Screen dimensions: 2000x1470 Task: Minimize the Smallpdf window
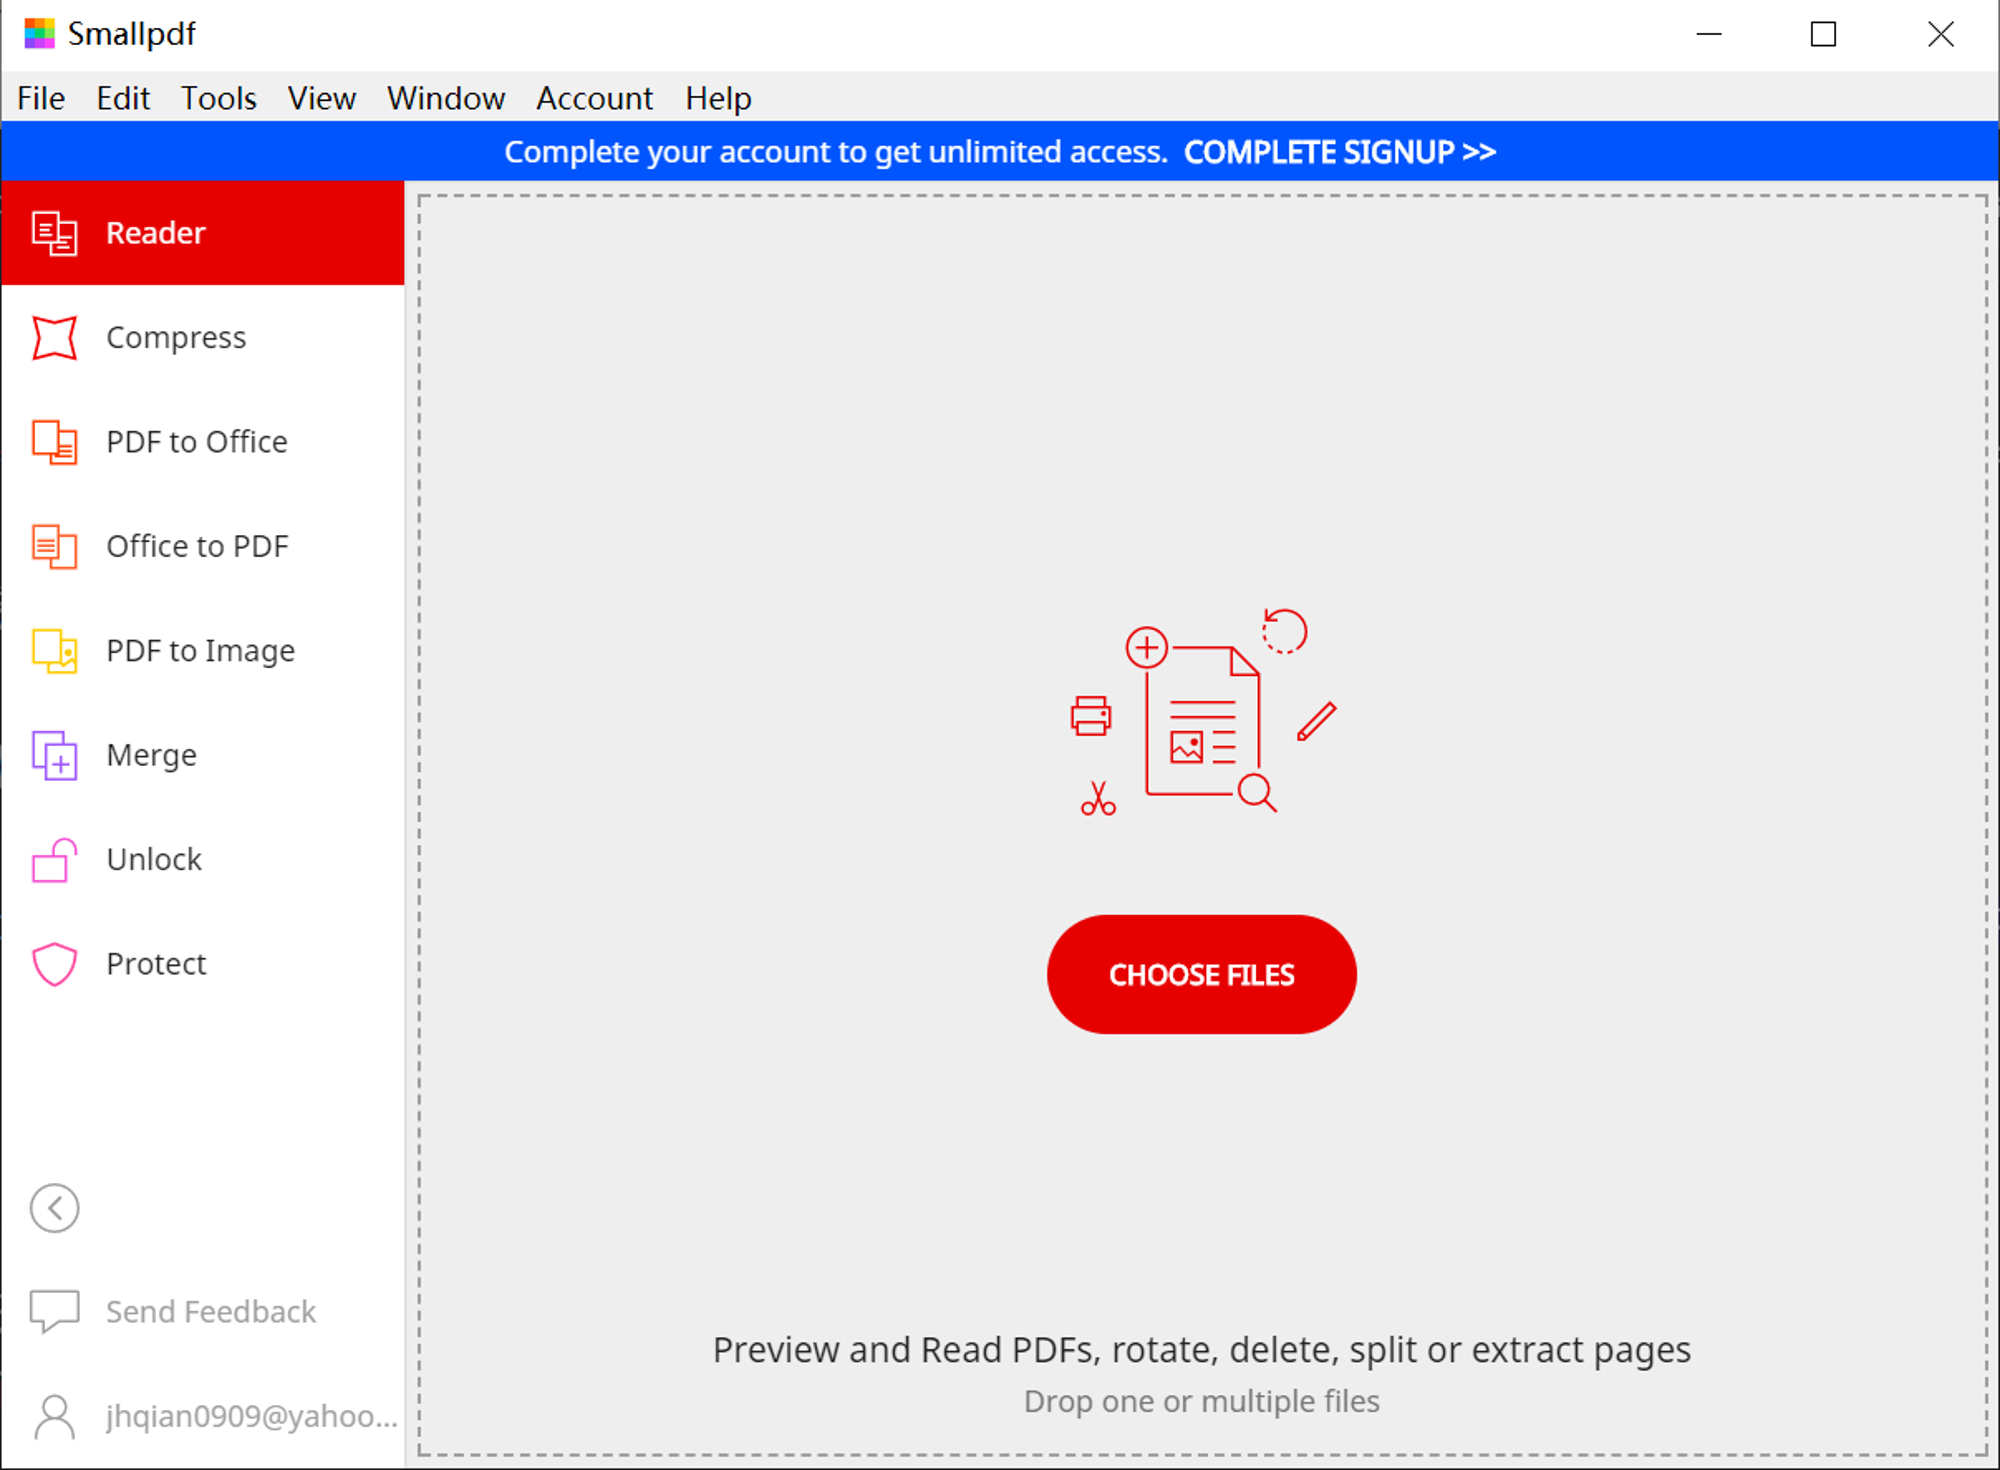[x=1709, y=34]
